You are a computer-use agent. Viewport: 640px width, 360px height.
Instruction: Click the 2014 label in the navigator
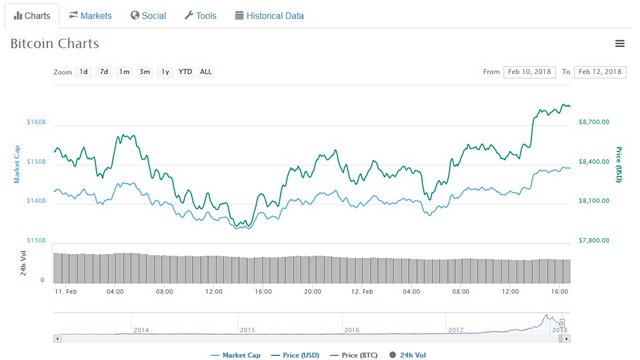[x=141, y=330]
